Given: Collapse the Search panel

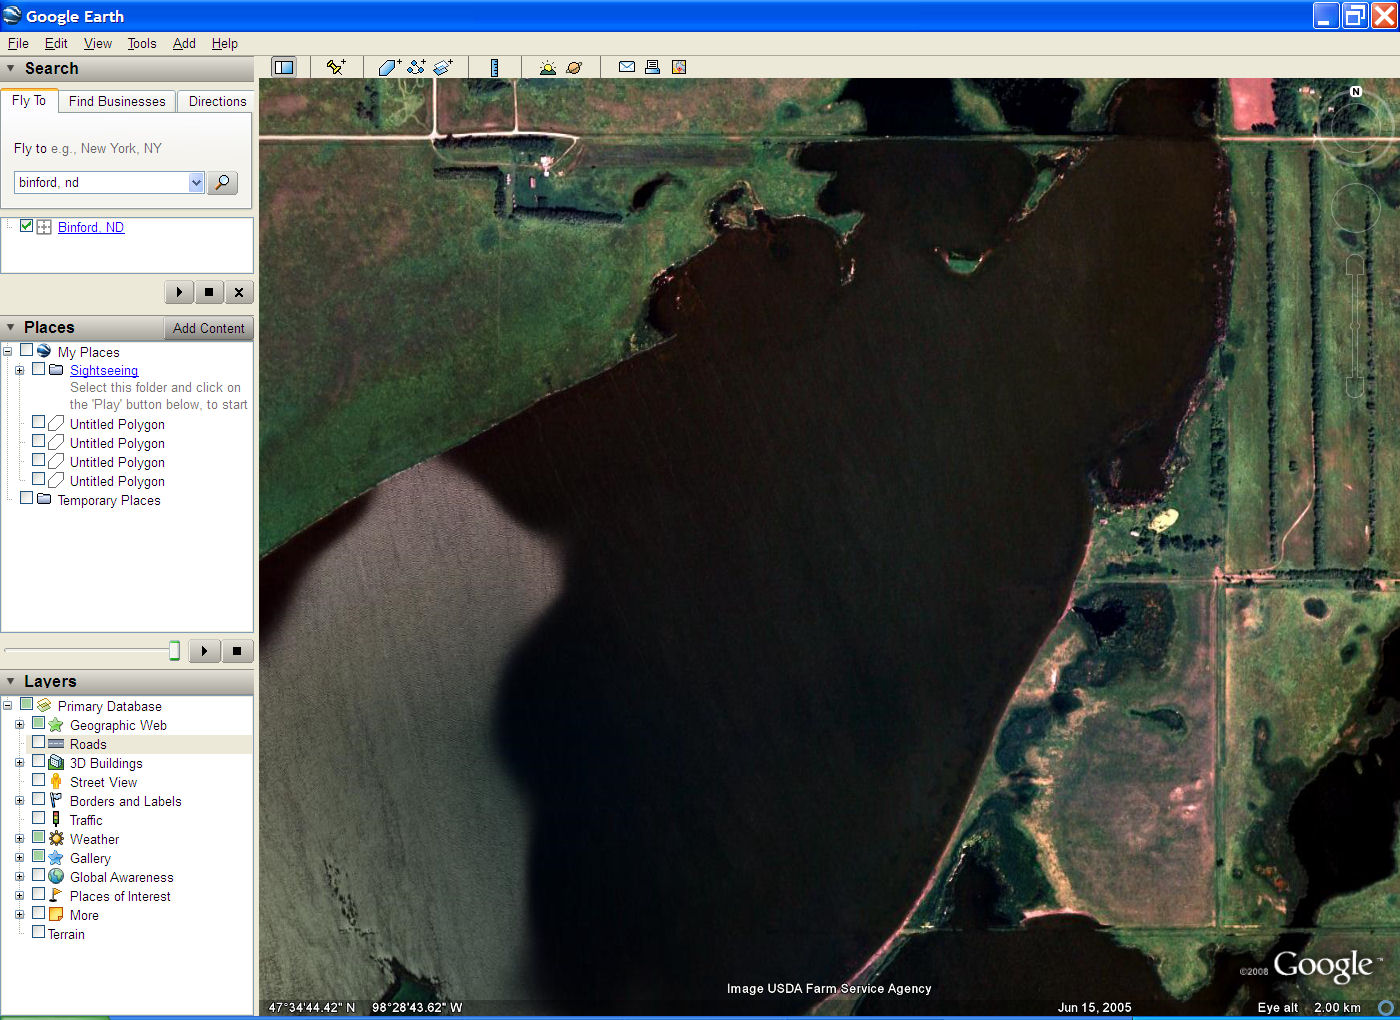Looking at the screenshot, I should tap(11, 68).
